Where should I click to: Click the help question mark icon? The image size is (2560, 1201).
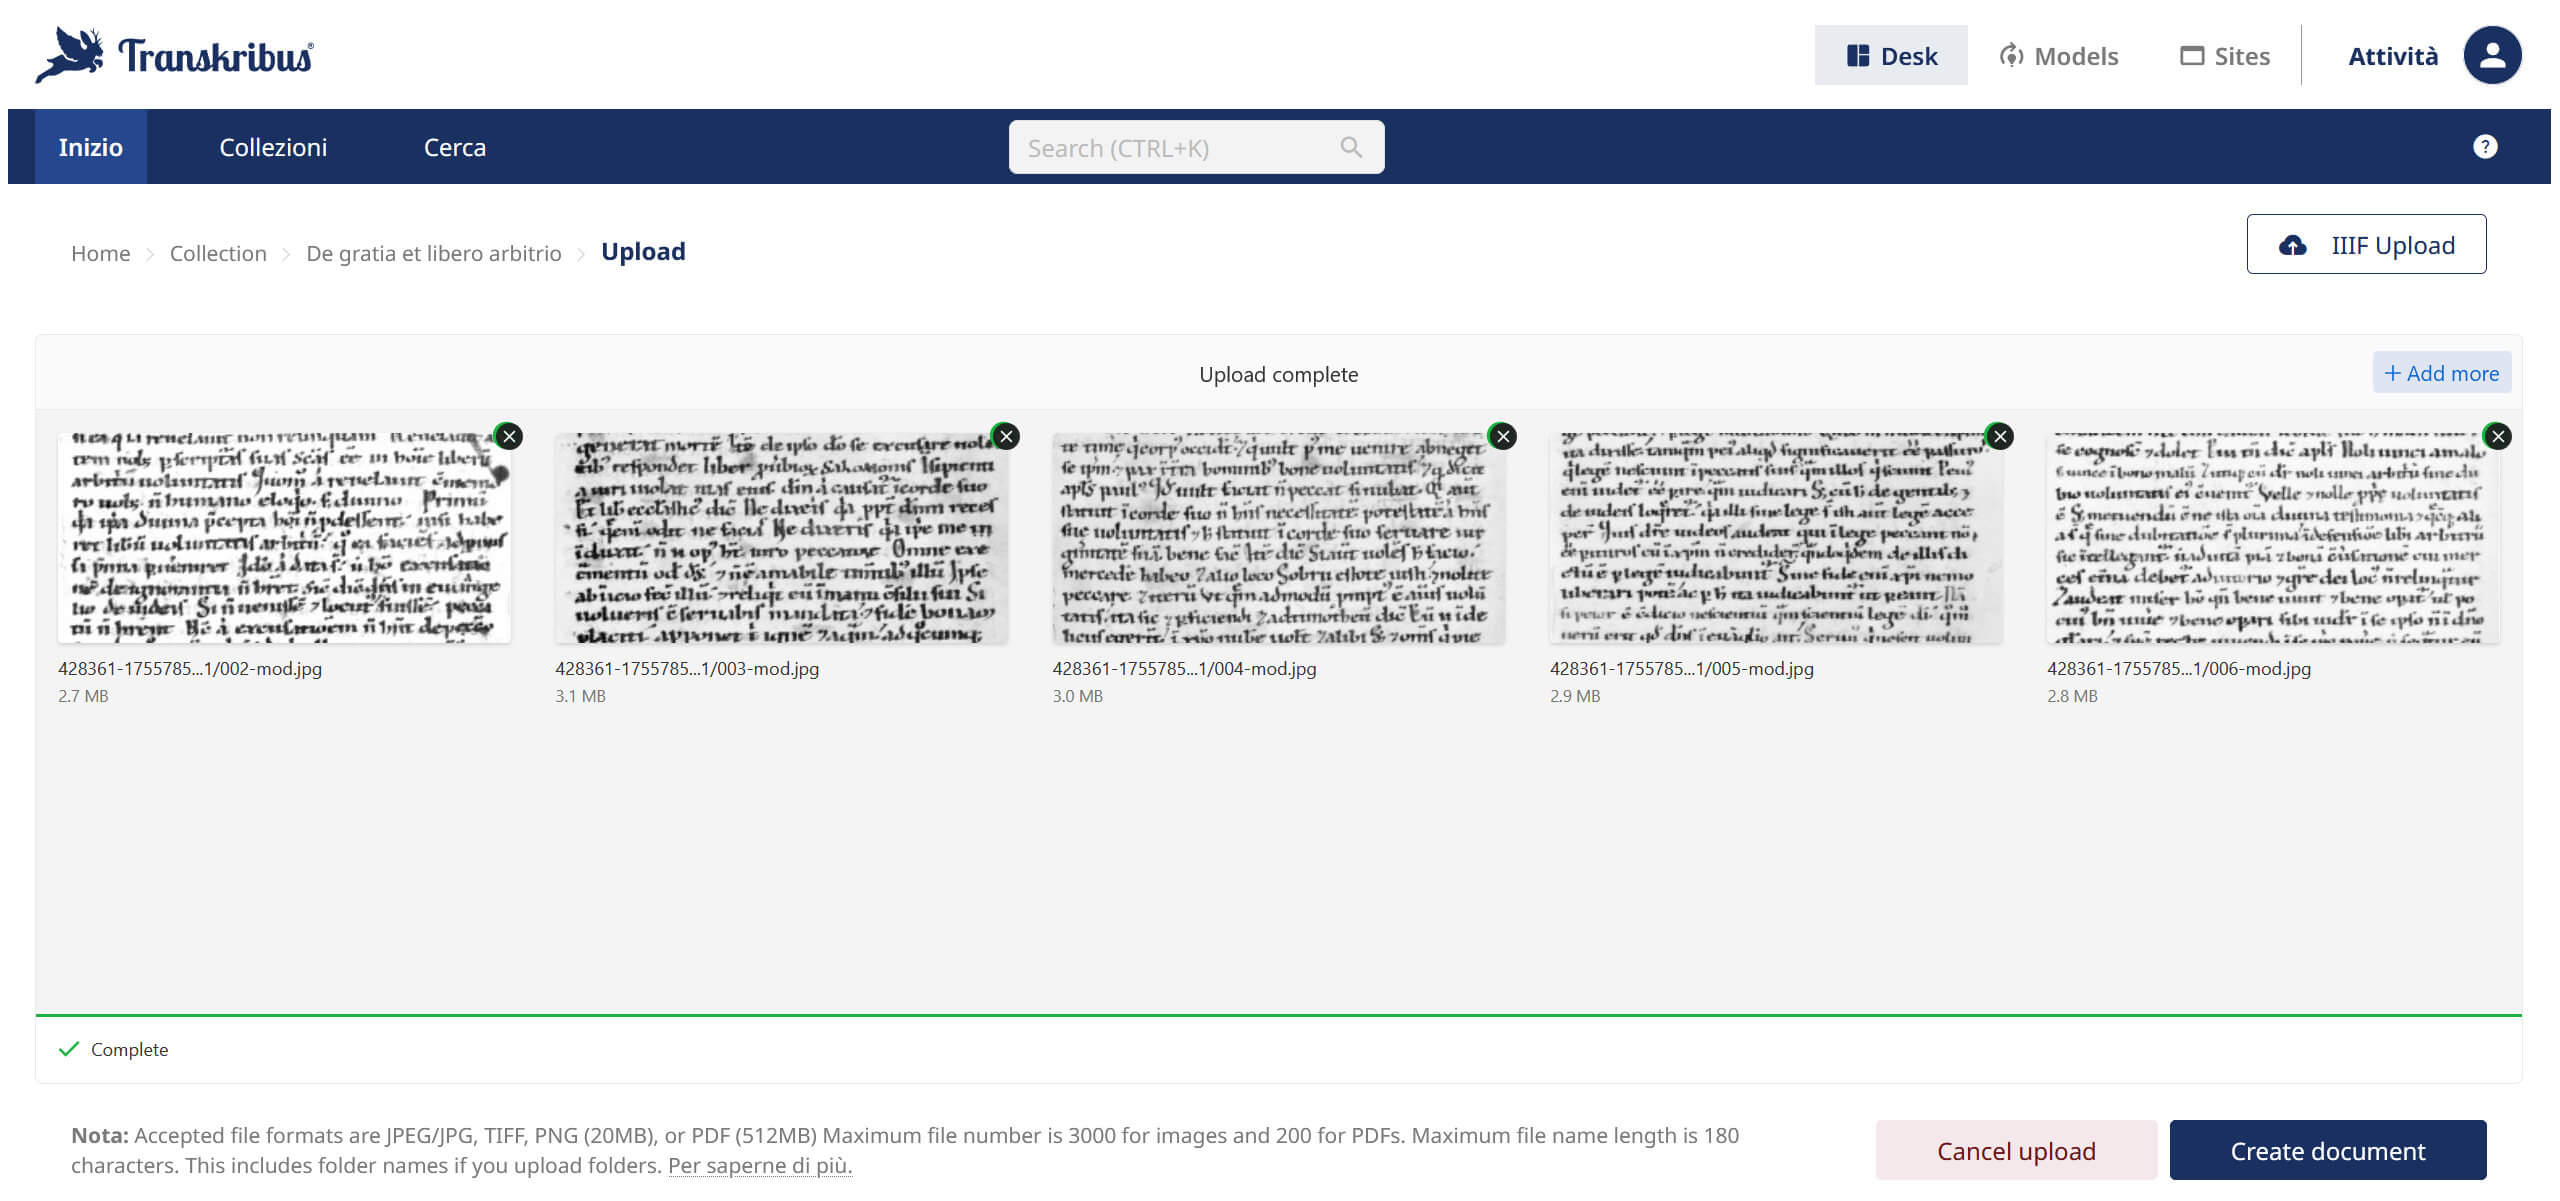point(2484,147)
